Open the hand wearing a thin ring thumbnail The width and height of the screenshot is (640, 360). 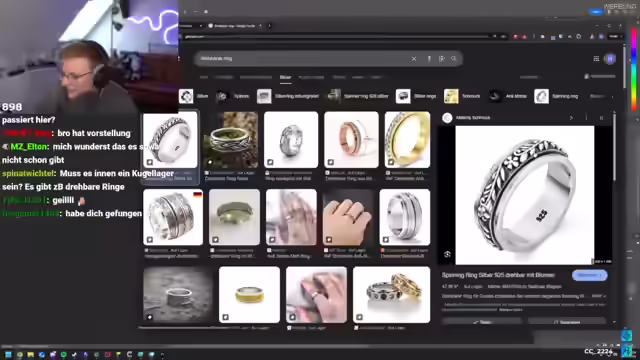[x=348, y=217]
